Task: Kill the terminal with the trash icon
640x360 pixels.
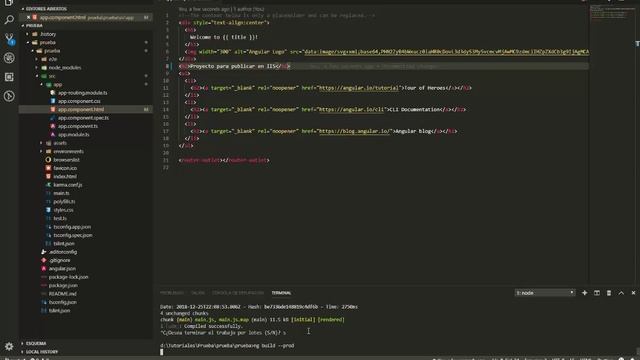Action: tap(609, 293)
